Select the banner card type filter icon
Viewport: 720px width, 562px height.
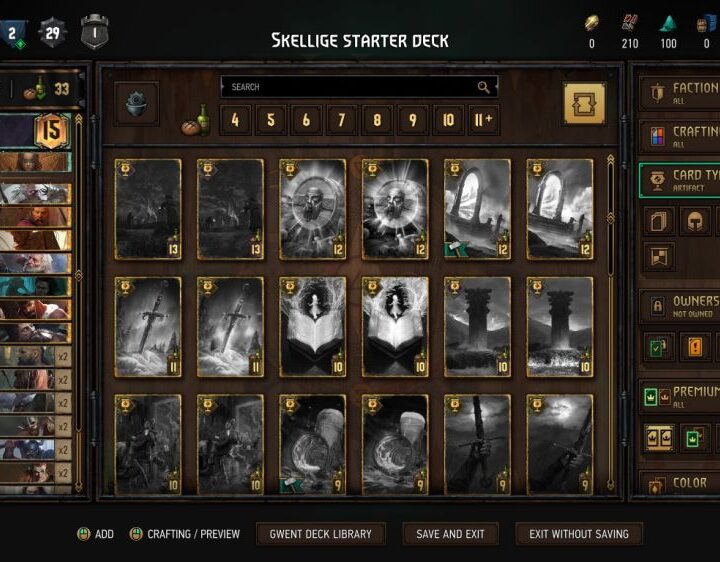(659, 257)
